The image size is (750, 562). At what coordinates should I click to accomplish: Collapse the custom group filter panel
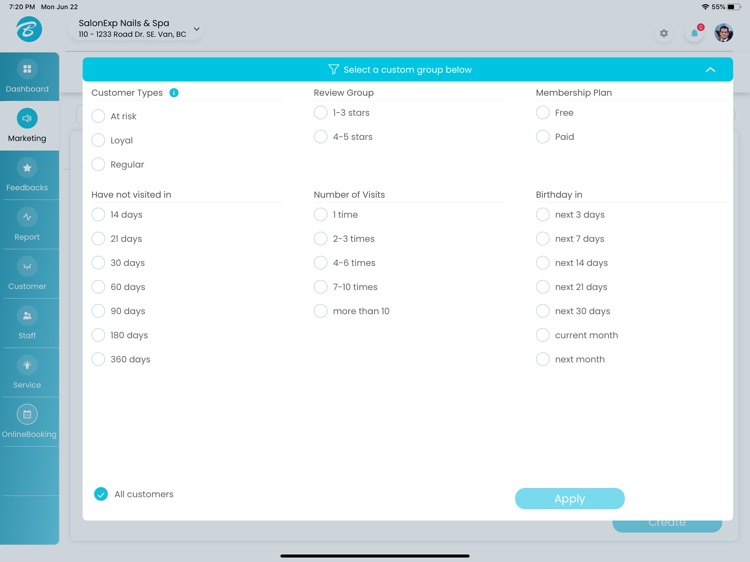tap(710, 69)
